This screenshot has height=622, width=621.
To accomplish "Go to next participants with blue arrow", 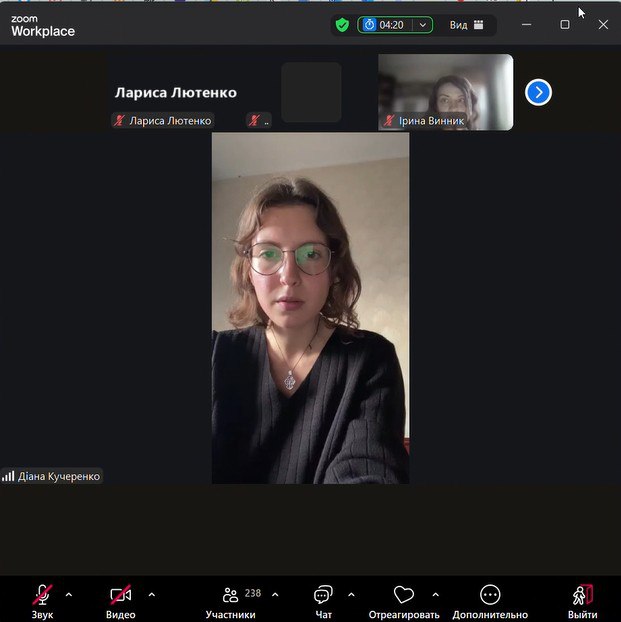I will pos(538,92).
